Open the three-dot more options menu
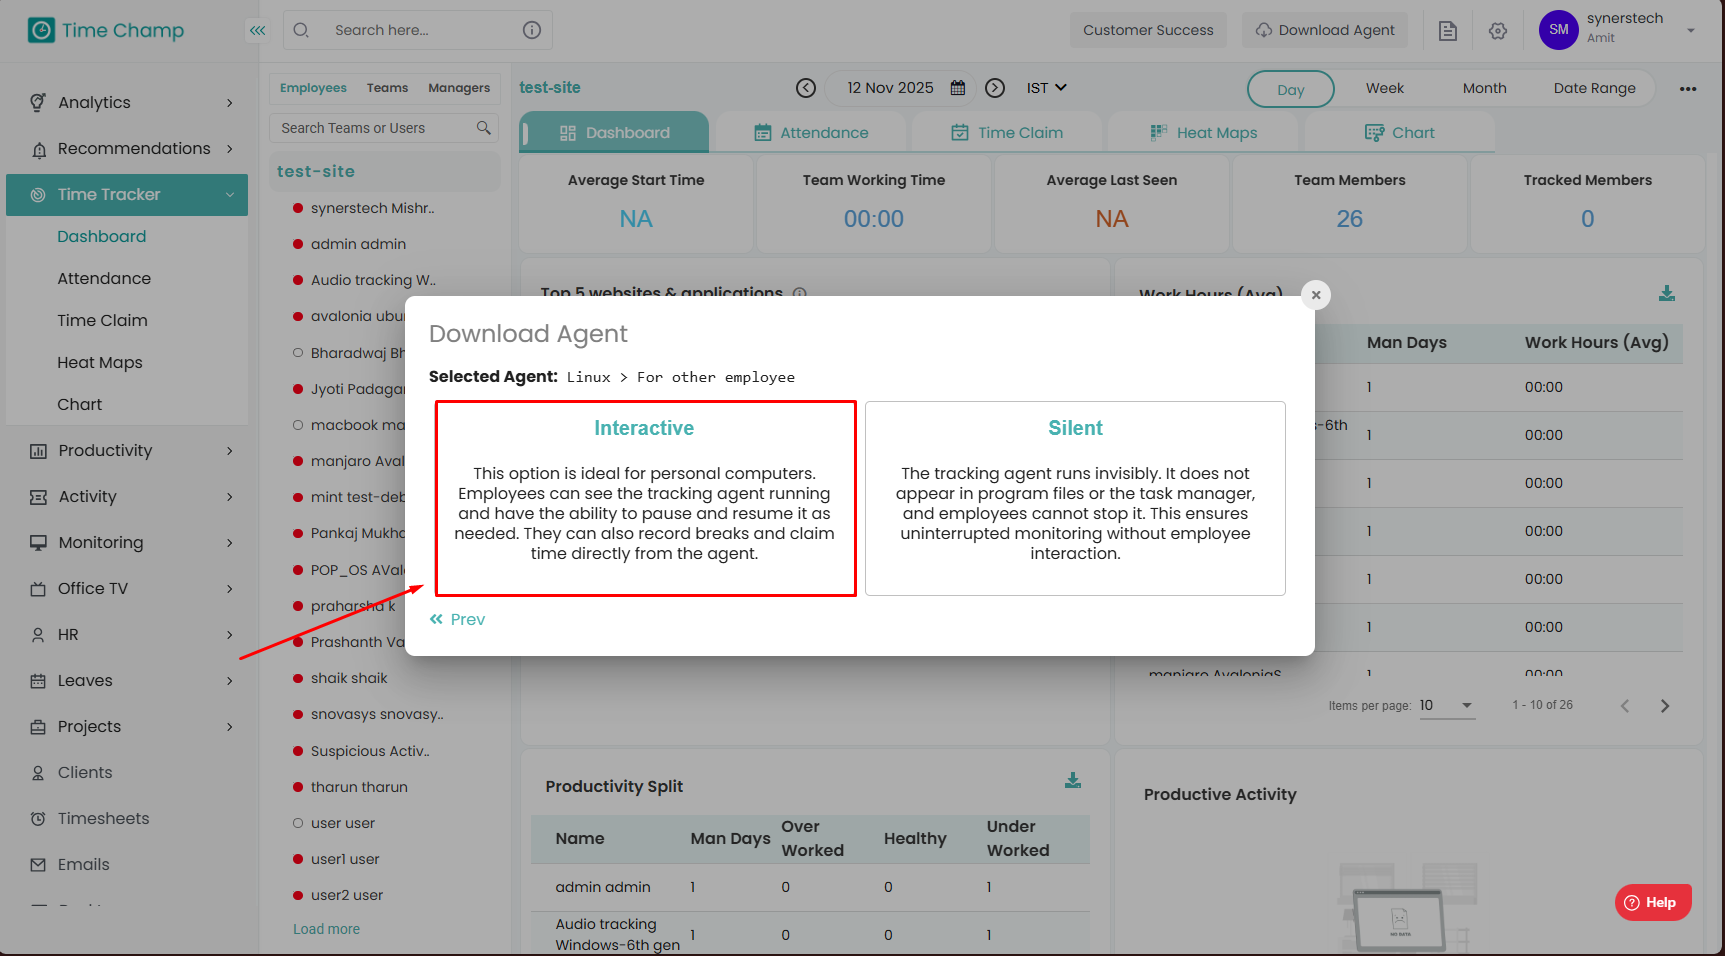1725x956 pixels. point(1688,89)
